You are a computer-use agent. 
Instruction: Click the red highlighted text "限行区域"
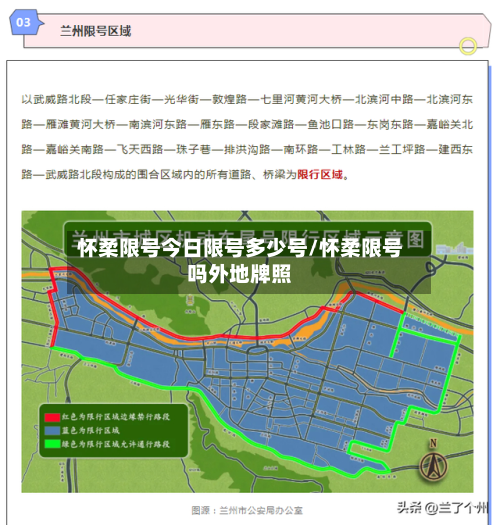pos(320,174)
